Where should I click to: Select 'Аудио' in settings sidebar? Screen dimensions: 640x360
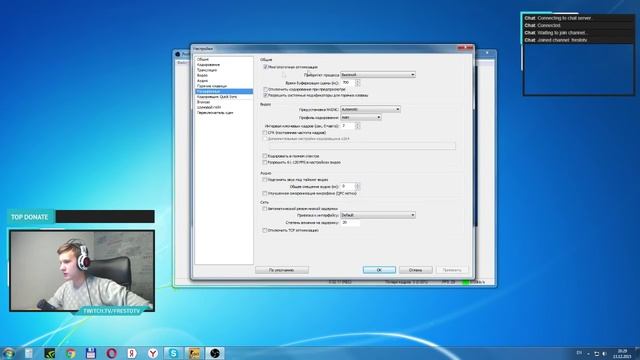[x=202, y=81]
